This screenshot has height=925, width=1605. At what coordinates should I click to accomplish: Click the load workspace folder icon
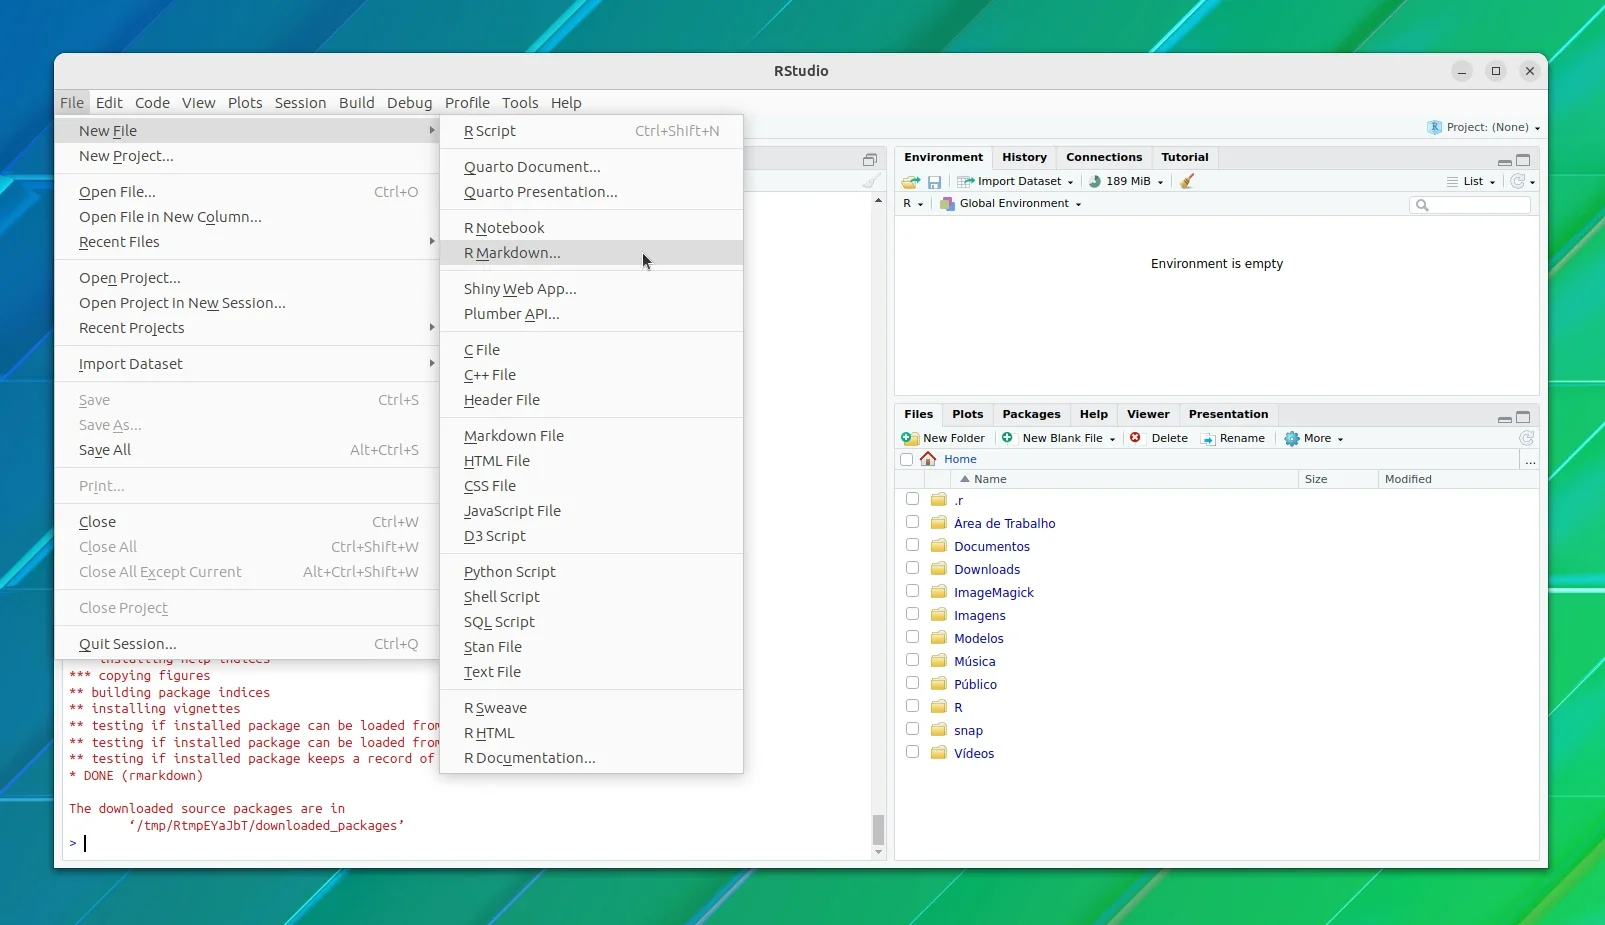coord(910,182)
